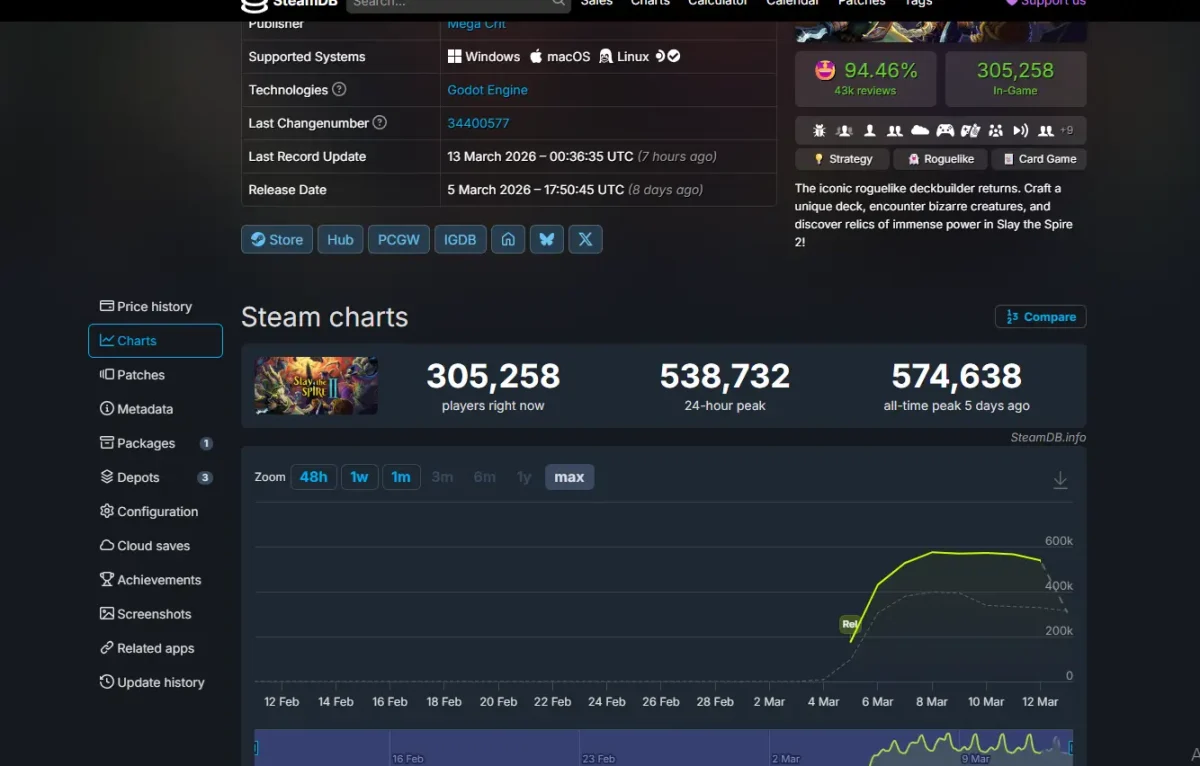Screen dimensions: 1200x766
Task: Open the Bluesky butterfly icon
Action: pyautogui.click(x=547, y=239)
